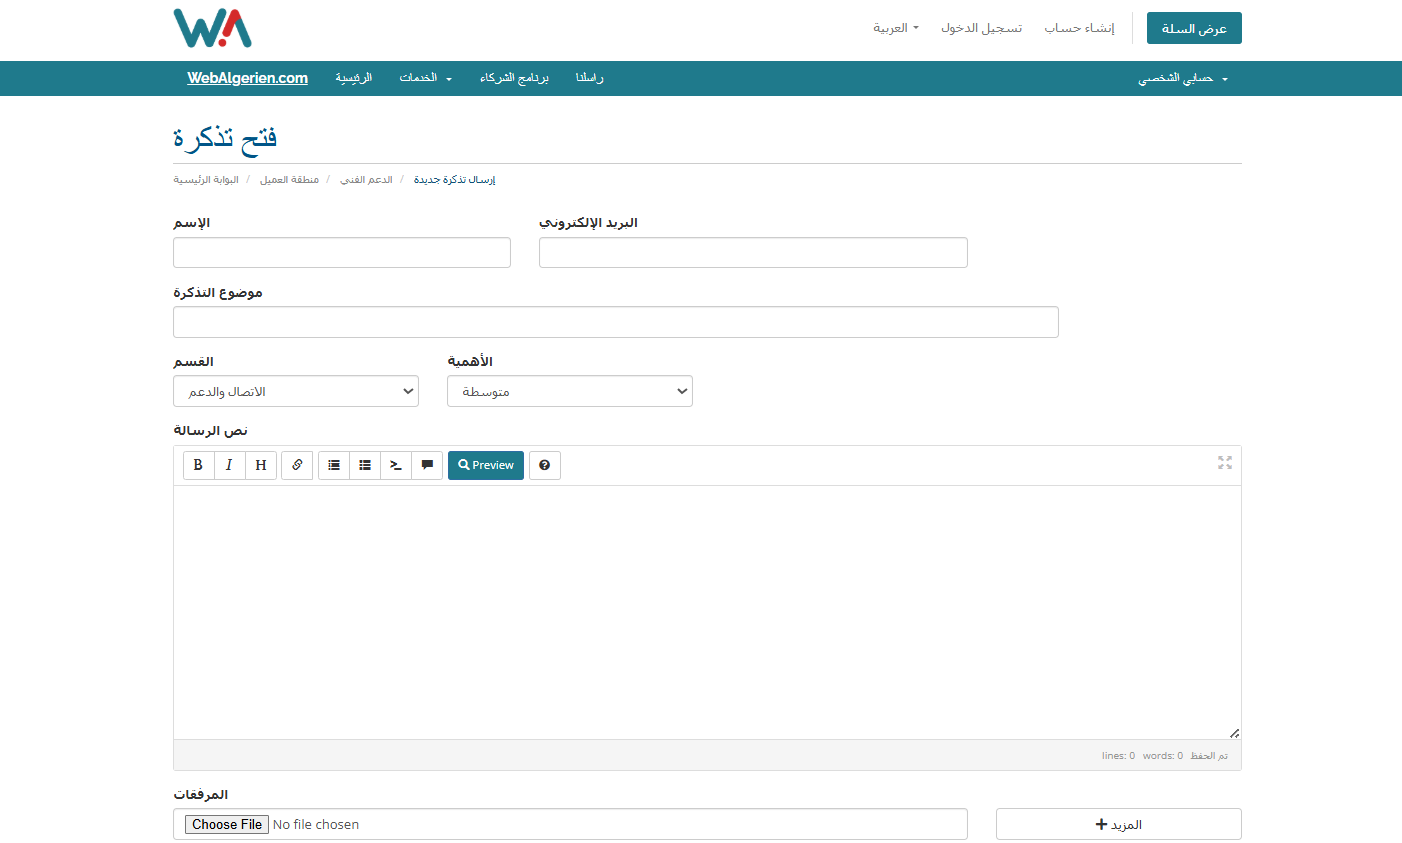Image resolution: width=1402 pixels, height=843 pixels.
Task: Expand the العربية language selector
Action: pyautogui.click(x=895, y=28)
